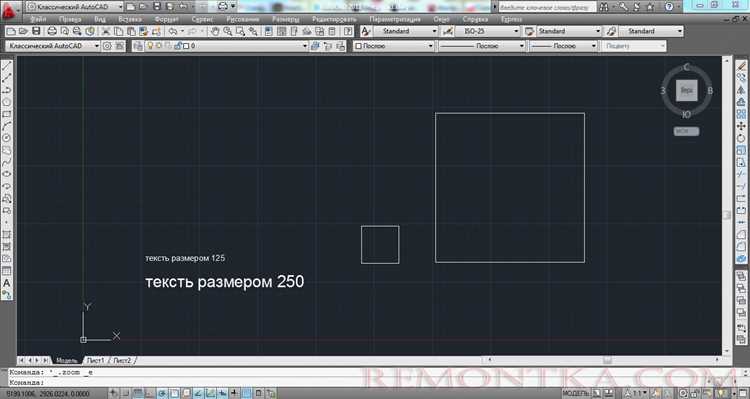This screenshot has width=750, height=399.
Task: Click the Undo arrow in Standard toolbar
Action: [173, 31]
